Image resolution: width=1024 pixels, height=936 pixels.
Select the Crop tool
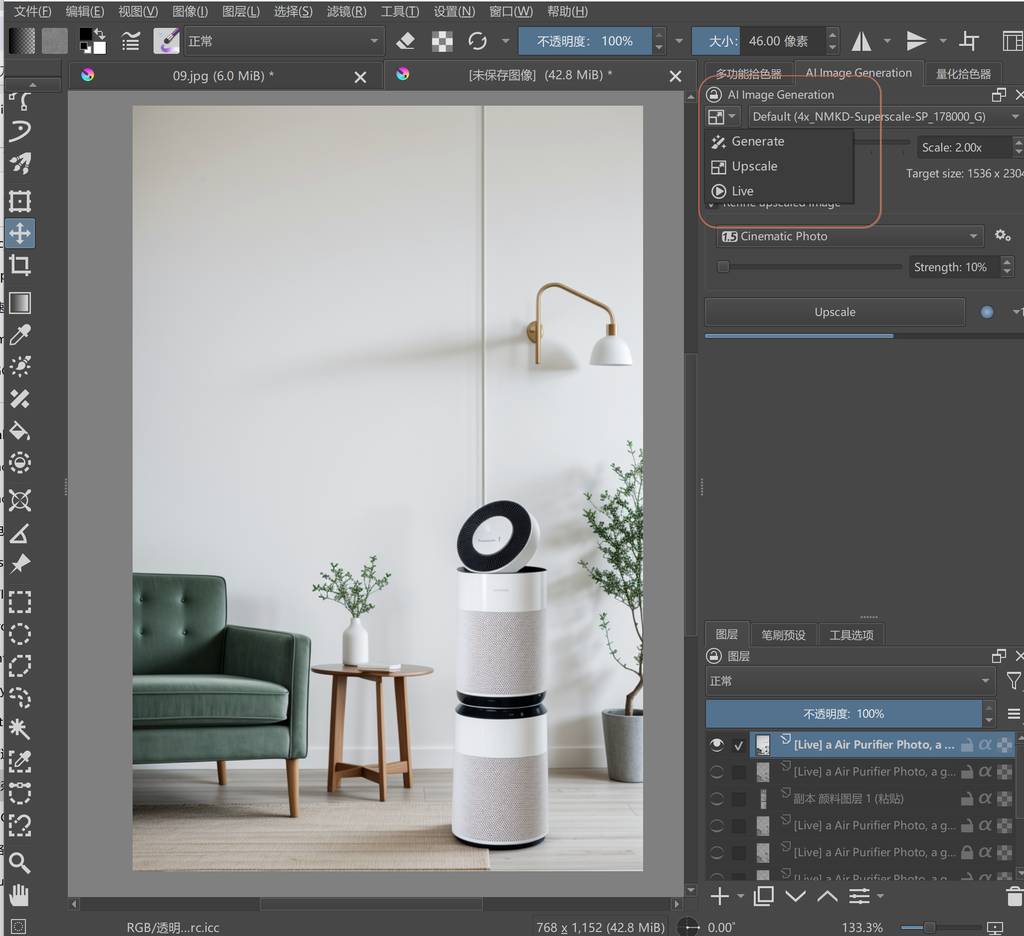[x=20, y=266]
